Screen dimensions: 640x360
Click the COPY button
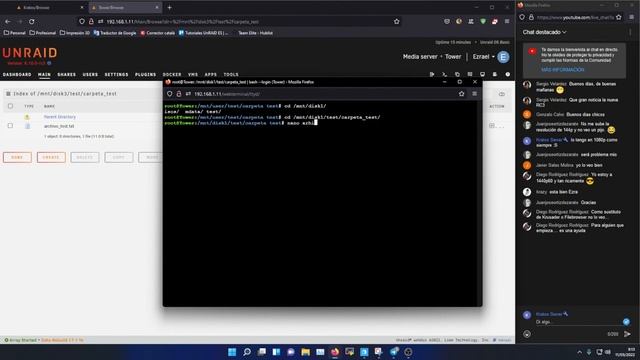118,157
